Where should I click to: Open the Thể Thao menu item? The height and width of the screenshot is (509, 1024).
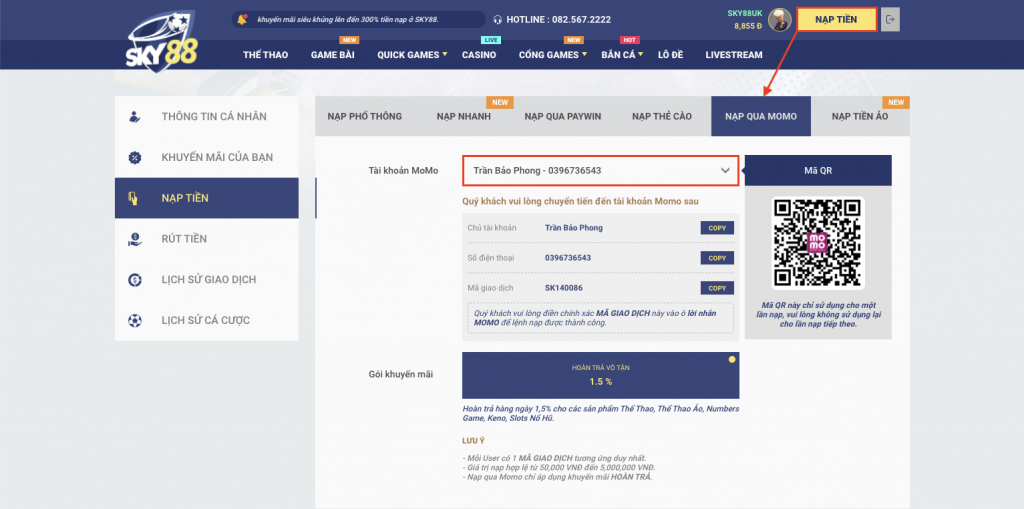click(x=266, y=55)
